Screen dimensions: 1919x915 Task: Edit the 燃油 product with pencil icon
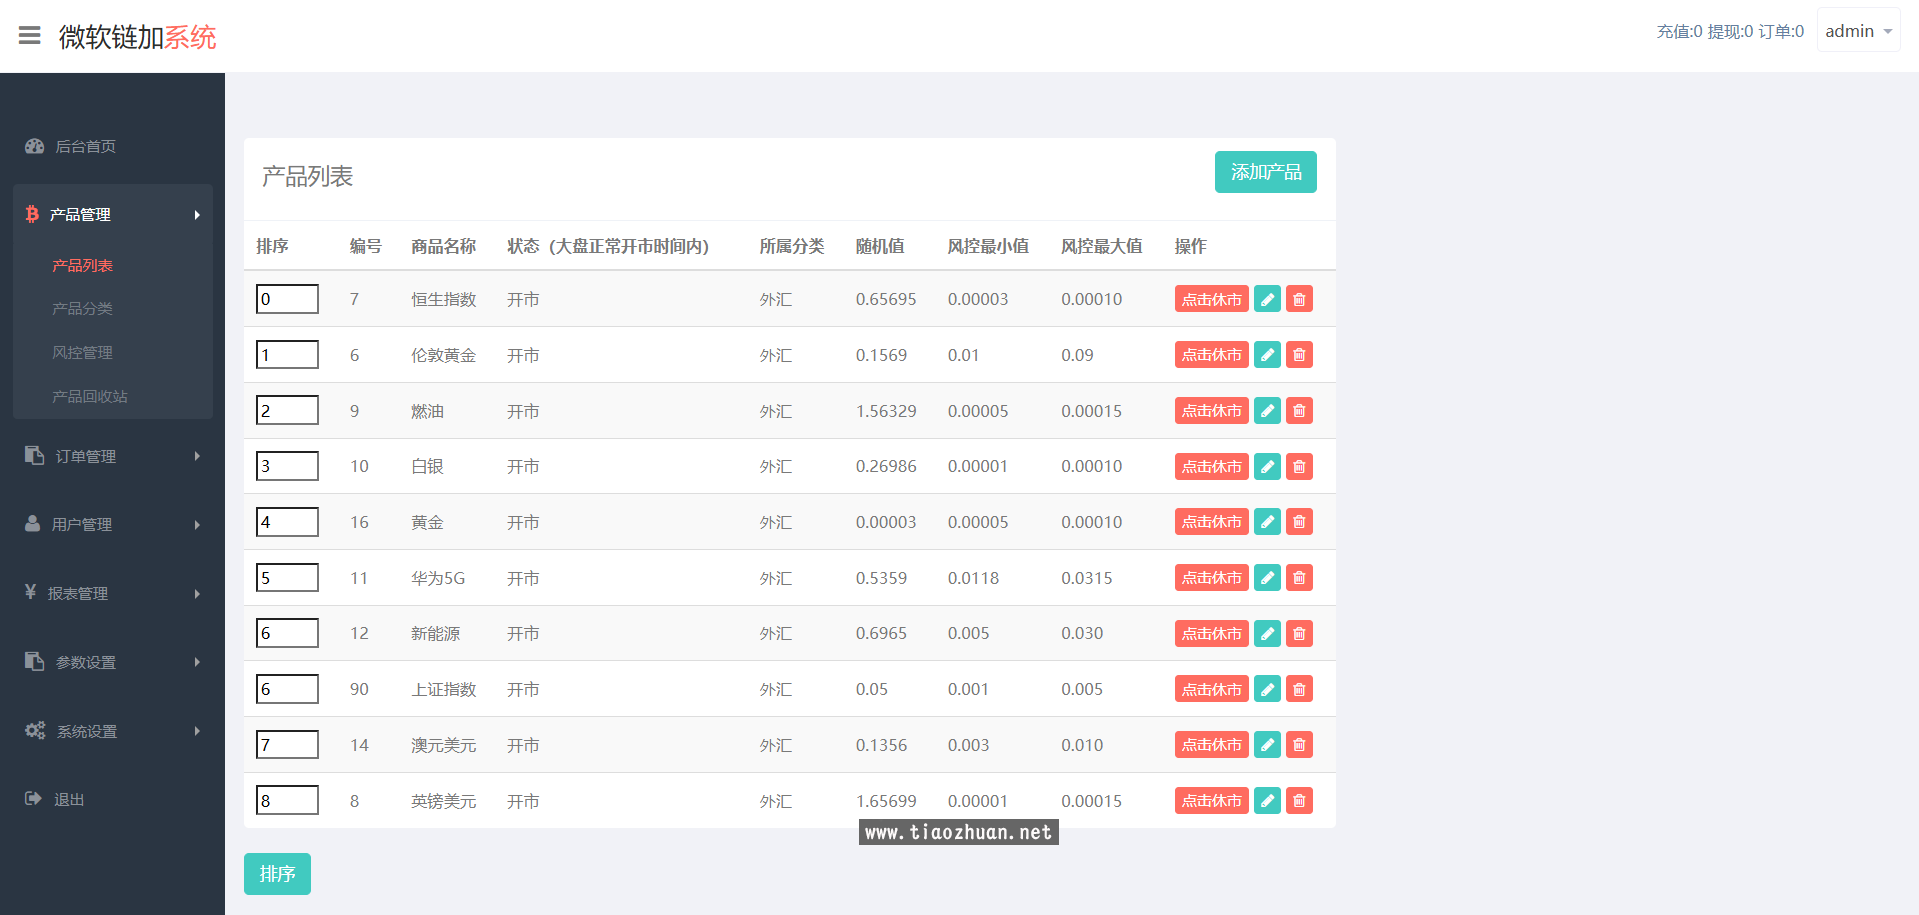tap(1267, 410)
